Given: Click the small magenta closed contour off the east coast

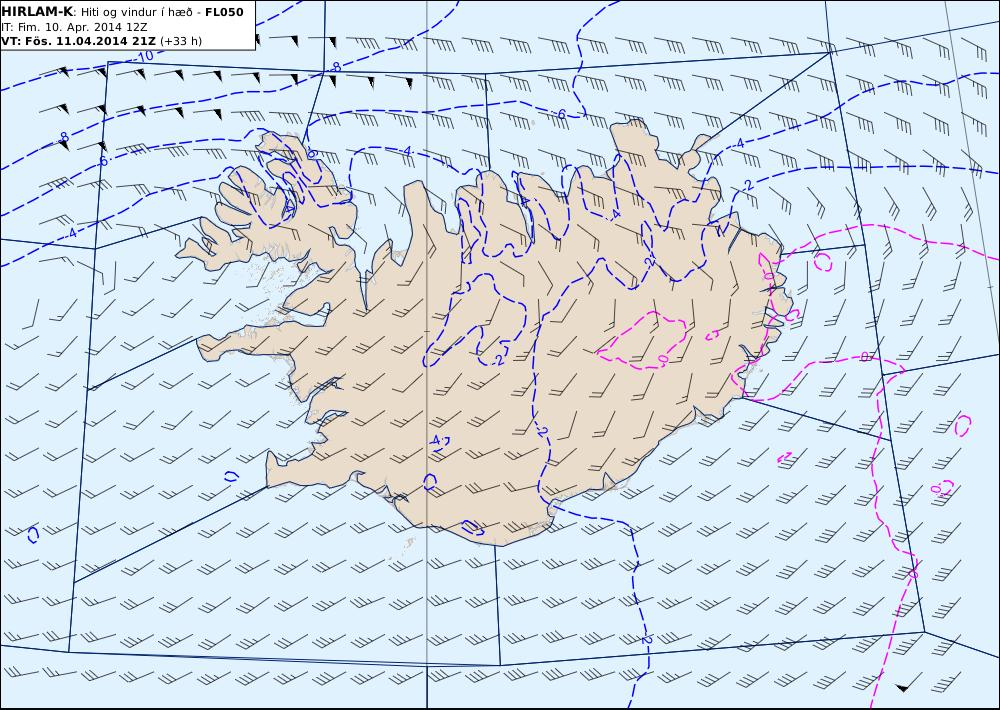Looking at the screenshot, I should 823,261.
